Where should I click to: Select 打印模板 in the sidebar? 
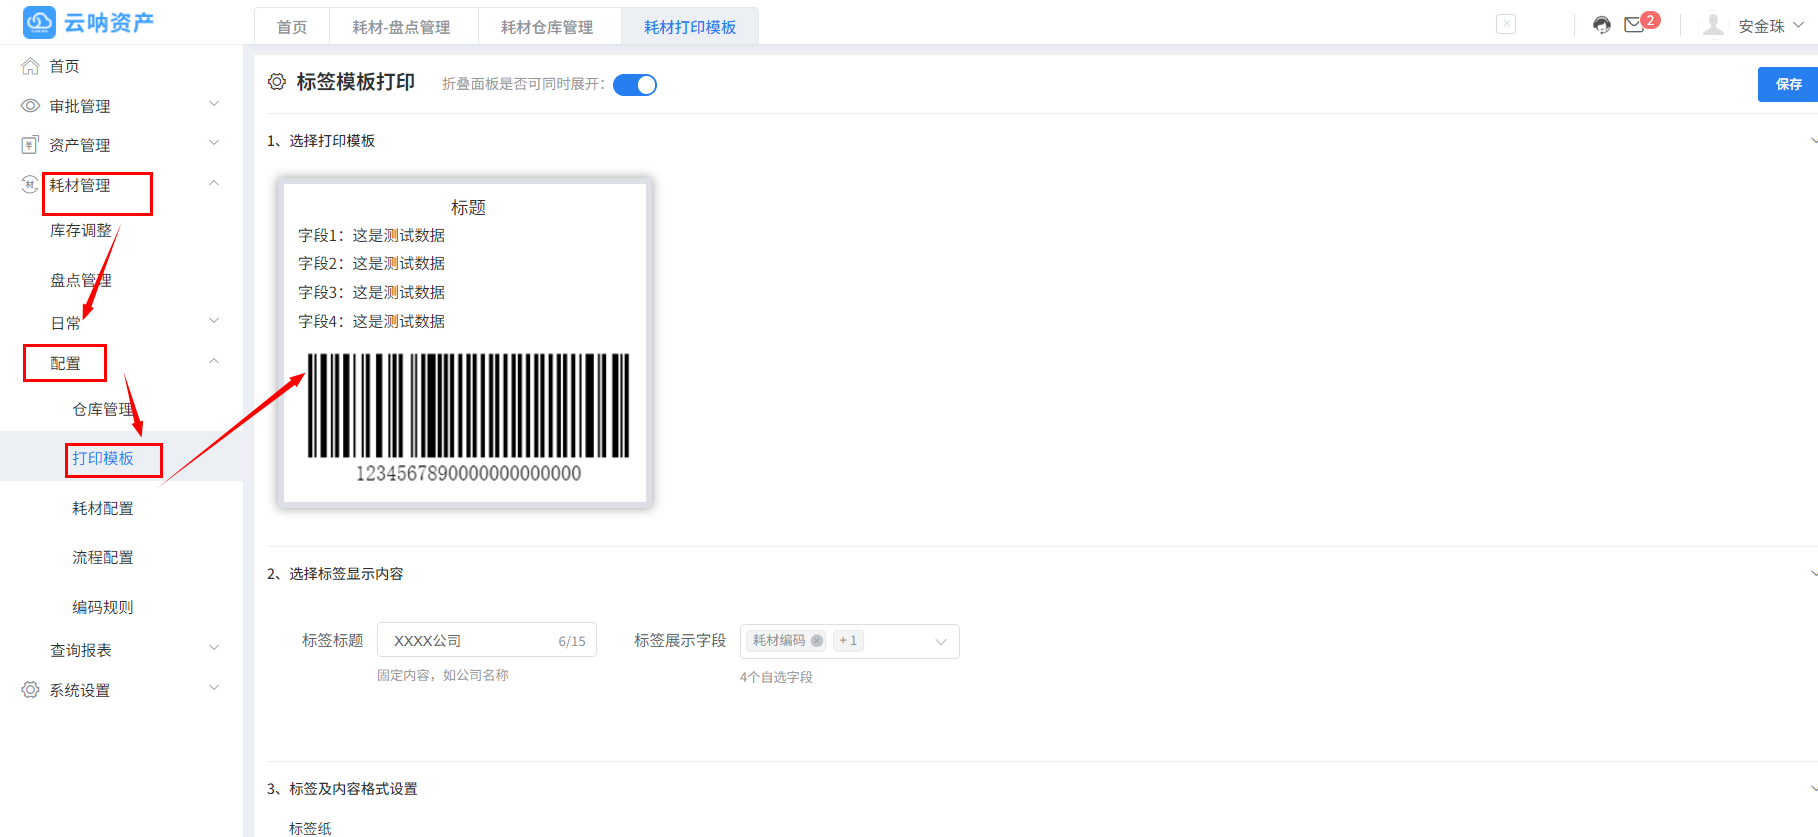[103, 458]
